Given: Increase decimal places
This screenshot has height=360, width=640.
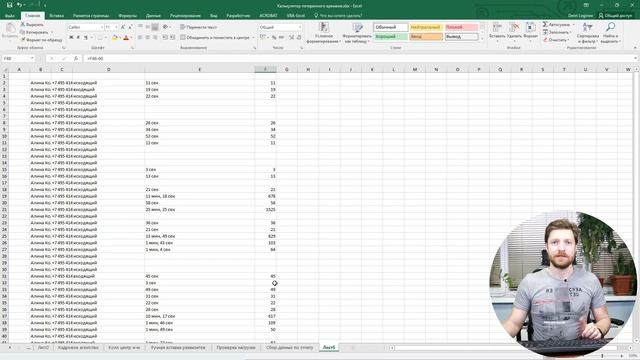Looking at the screenshot, I should 291,38.
